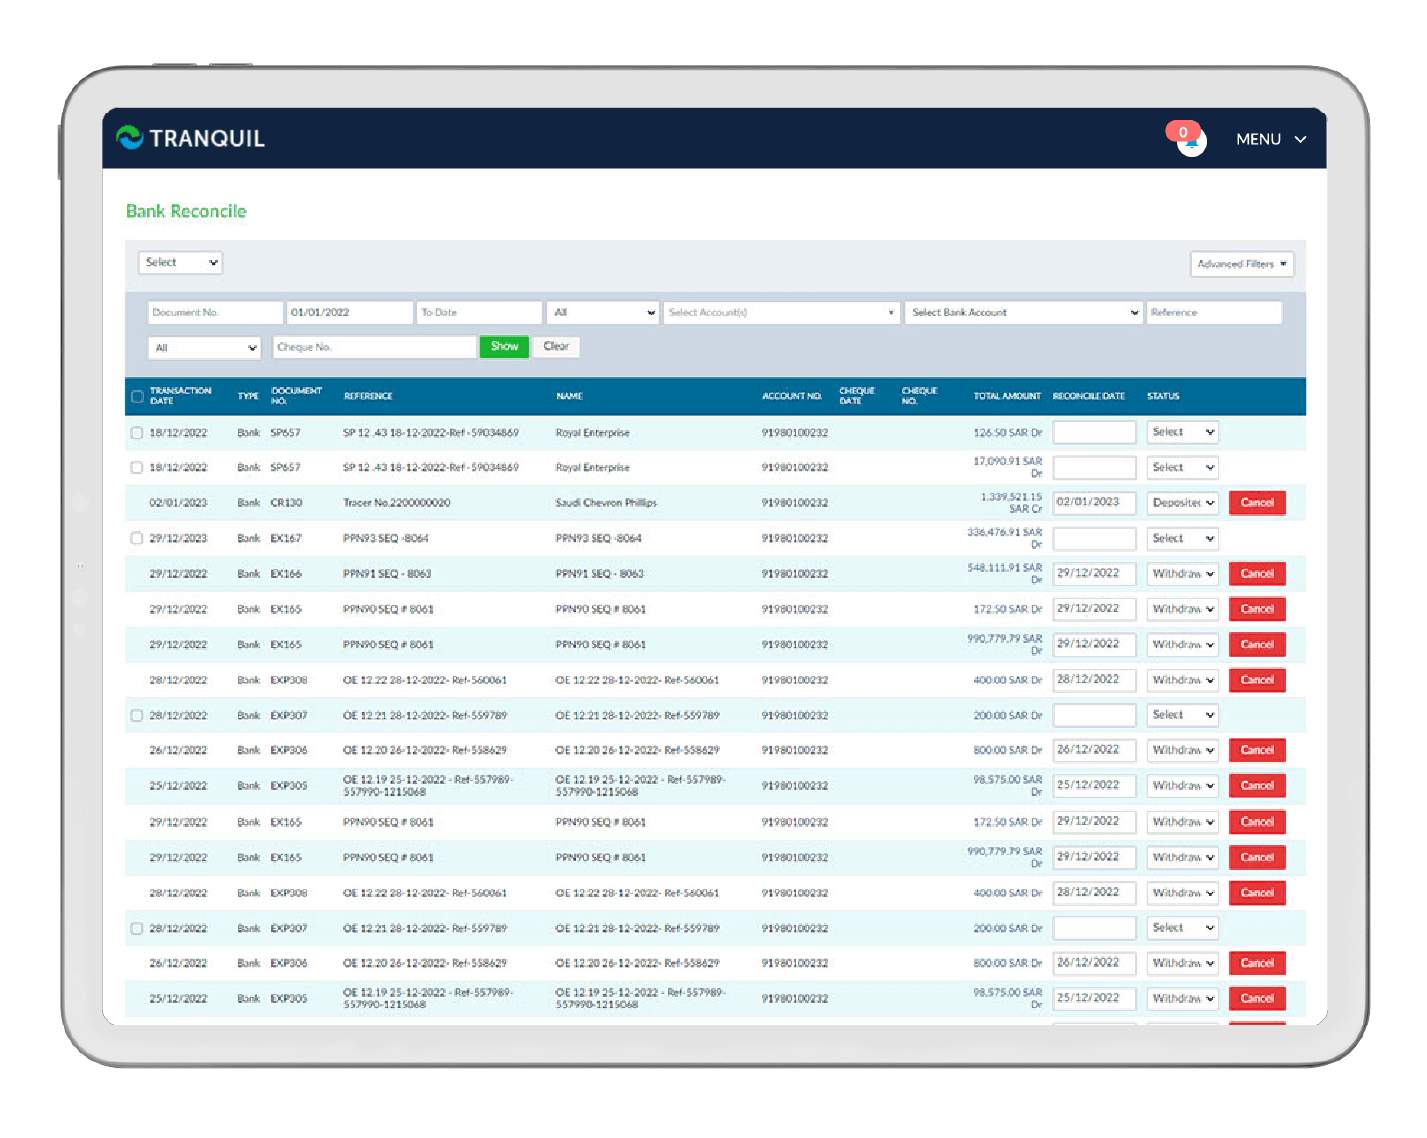
Task: Click the Cheque Date column header
Action: tap(857, 395)
